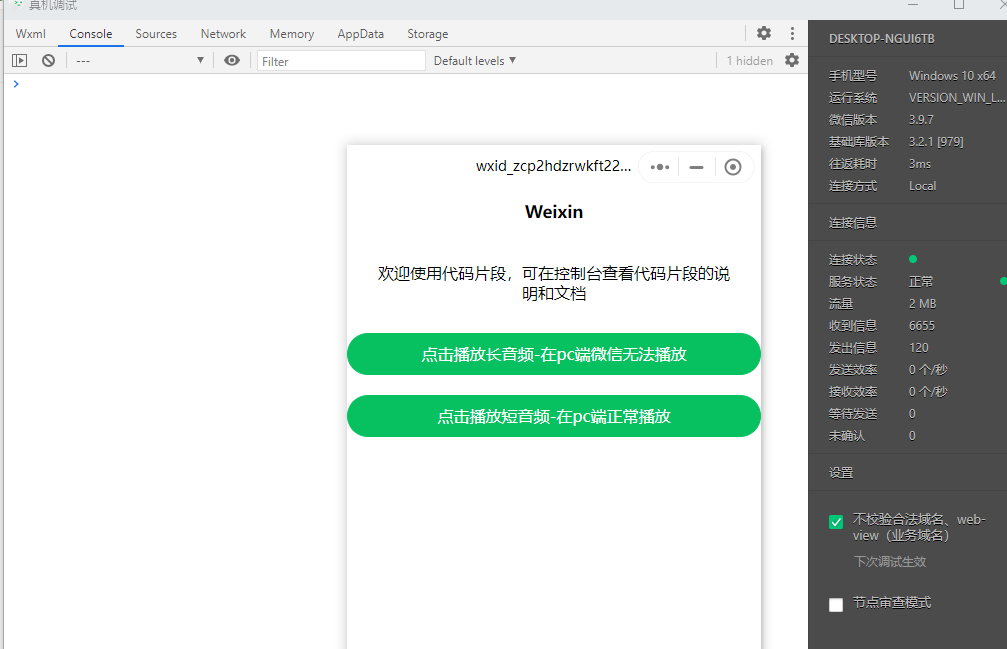Open the AppData tab
The height and width of the screenshot is (649, 1007).
360,33
